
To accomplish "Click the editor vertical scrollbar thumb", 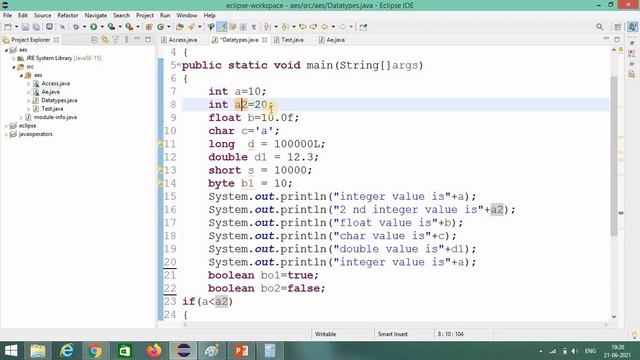I will (x=614, y=155).
